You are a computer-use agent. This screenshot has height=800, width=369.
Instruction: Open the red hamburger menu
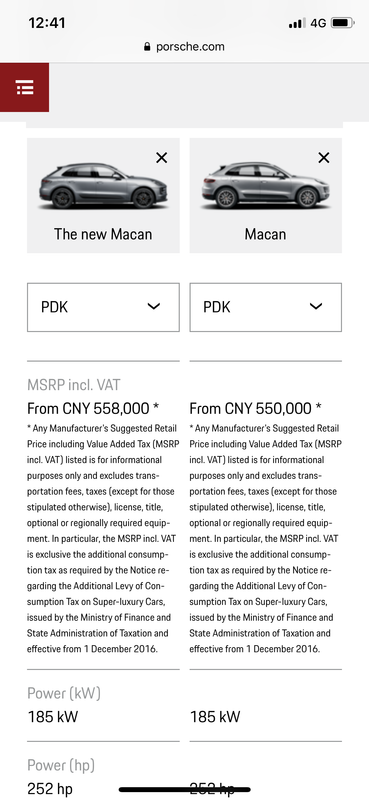(x=24, y=87)
